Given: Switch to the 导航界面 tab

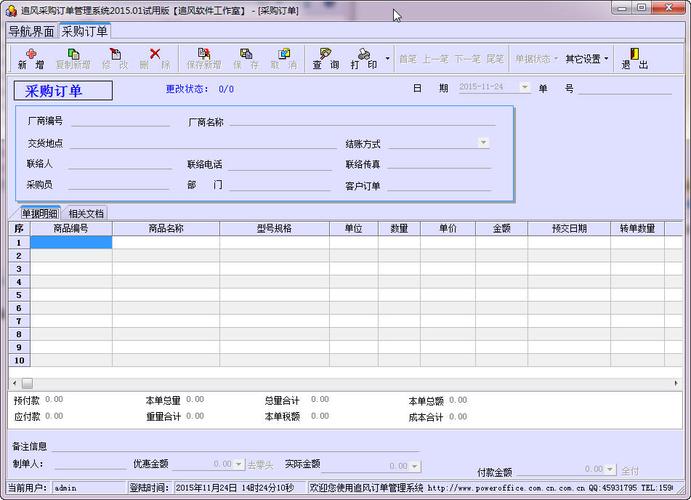Looking at the screenshot, I should (32, 31).
